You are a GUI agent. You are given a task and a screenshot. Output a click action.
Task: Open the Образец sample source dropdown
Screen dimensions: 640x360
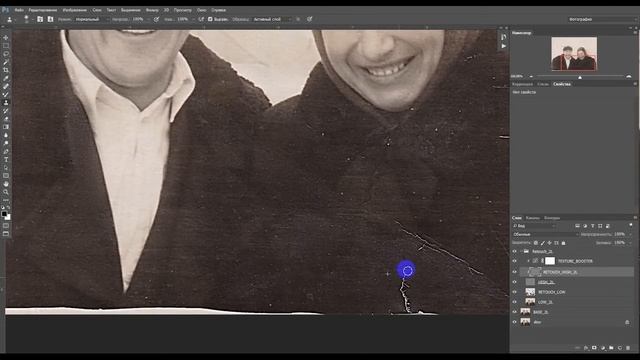click(272, 19)
